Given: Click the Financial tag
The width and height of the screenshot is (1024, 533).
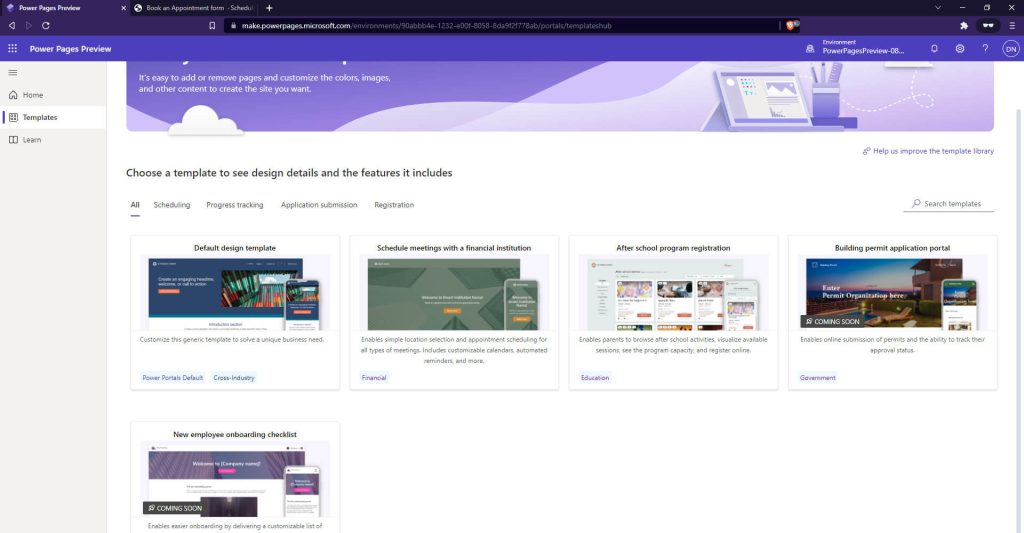Looking at the screenshot, I should pyautogui.click(x=374, y=378).
